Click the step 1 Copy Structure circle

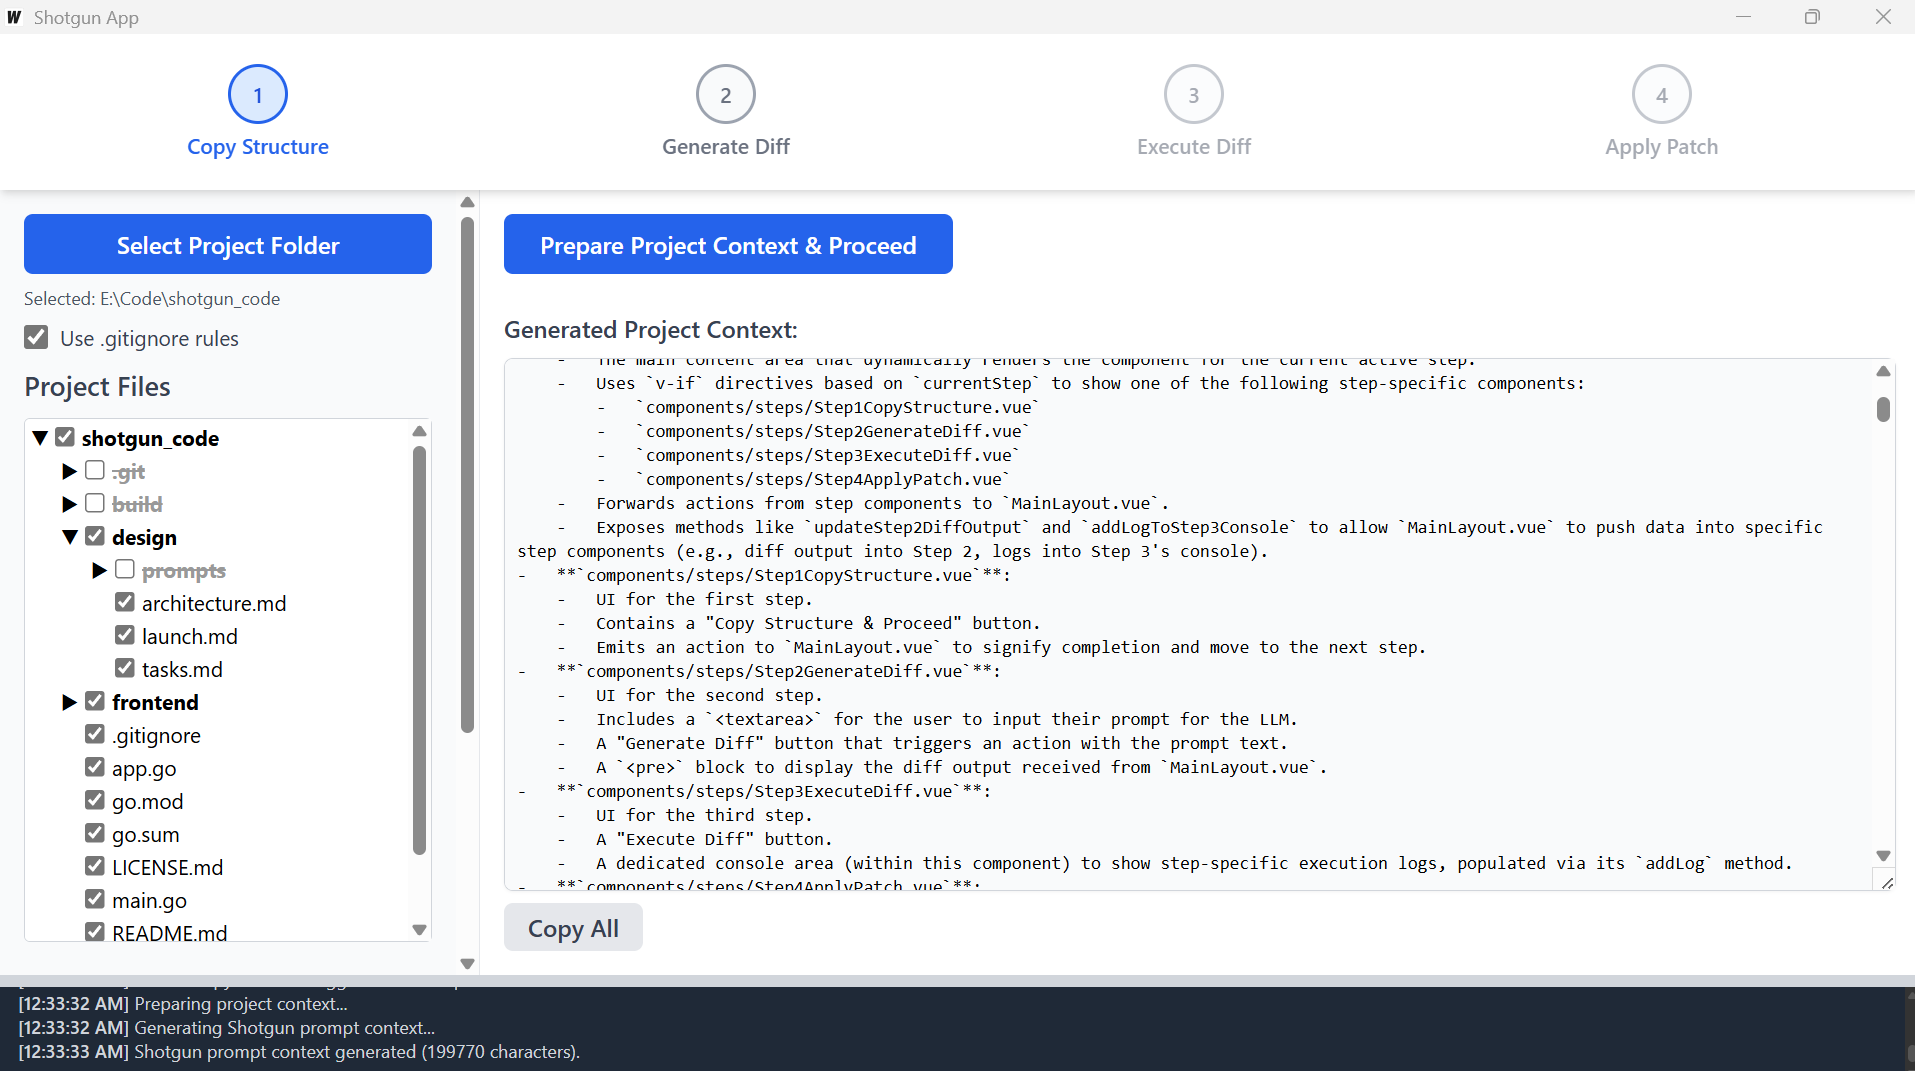pyautogui.click(x=257, y=94)
